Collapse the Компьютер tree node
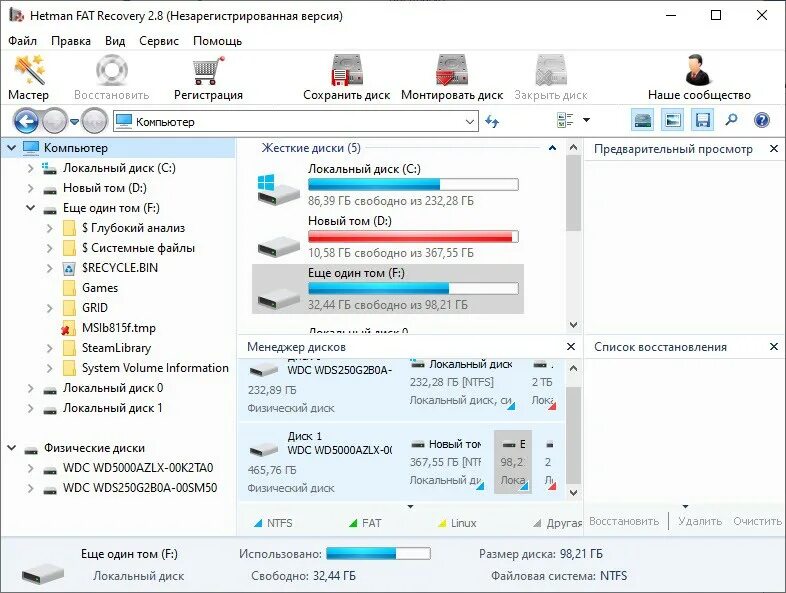This screenshot has width=786, height=593. (x=12, y=148)
